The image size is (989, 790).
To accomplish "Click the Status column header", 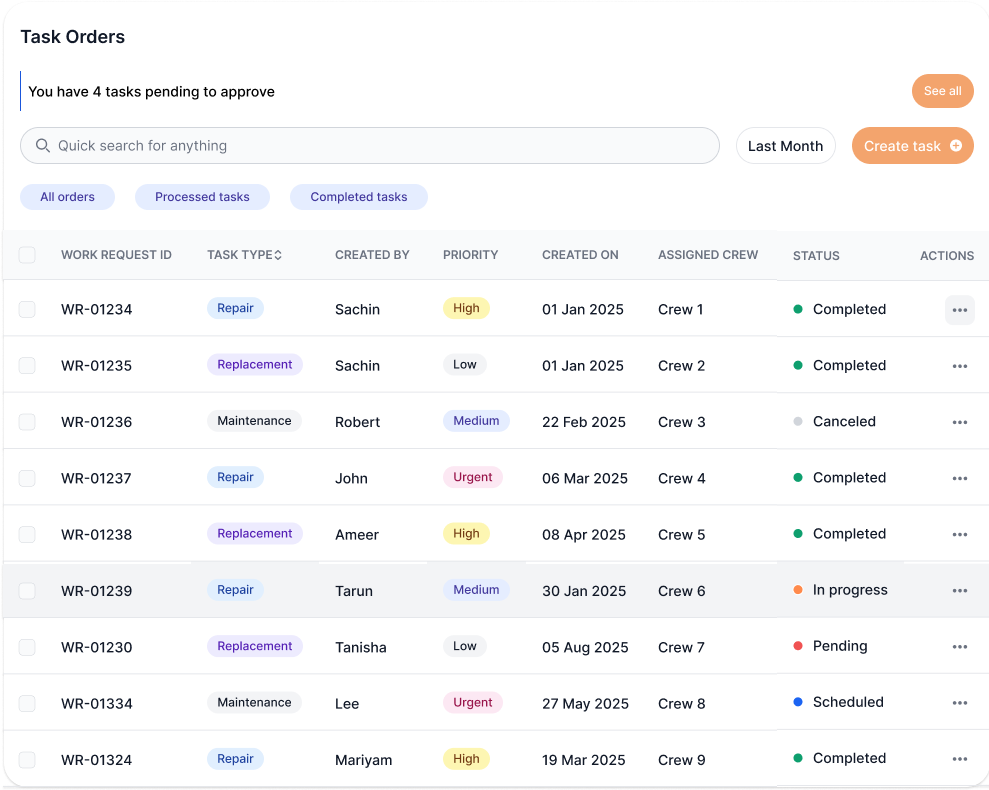I will click(x=816, y=256).
